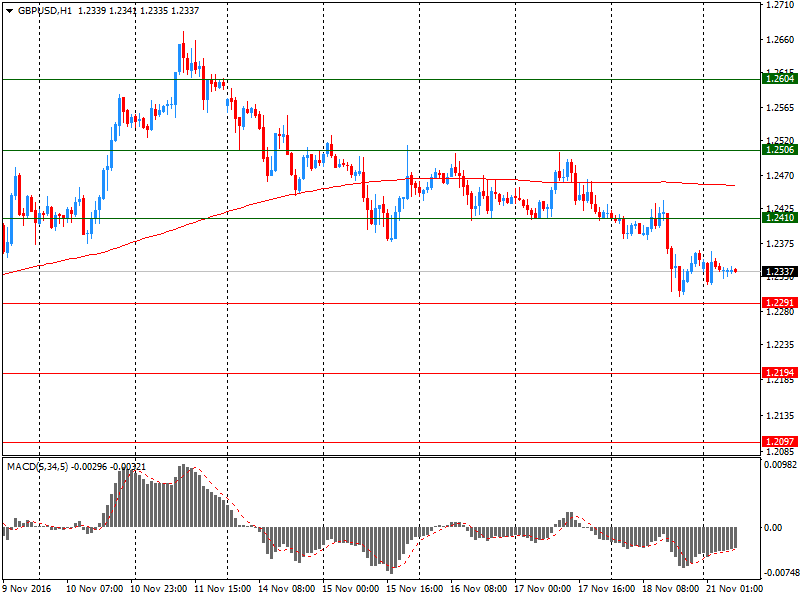Click the 1.2710 price scale value
The height and width of the screenshot is (600, 800).
780,5
